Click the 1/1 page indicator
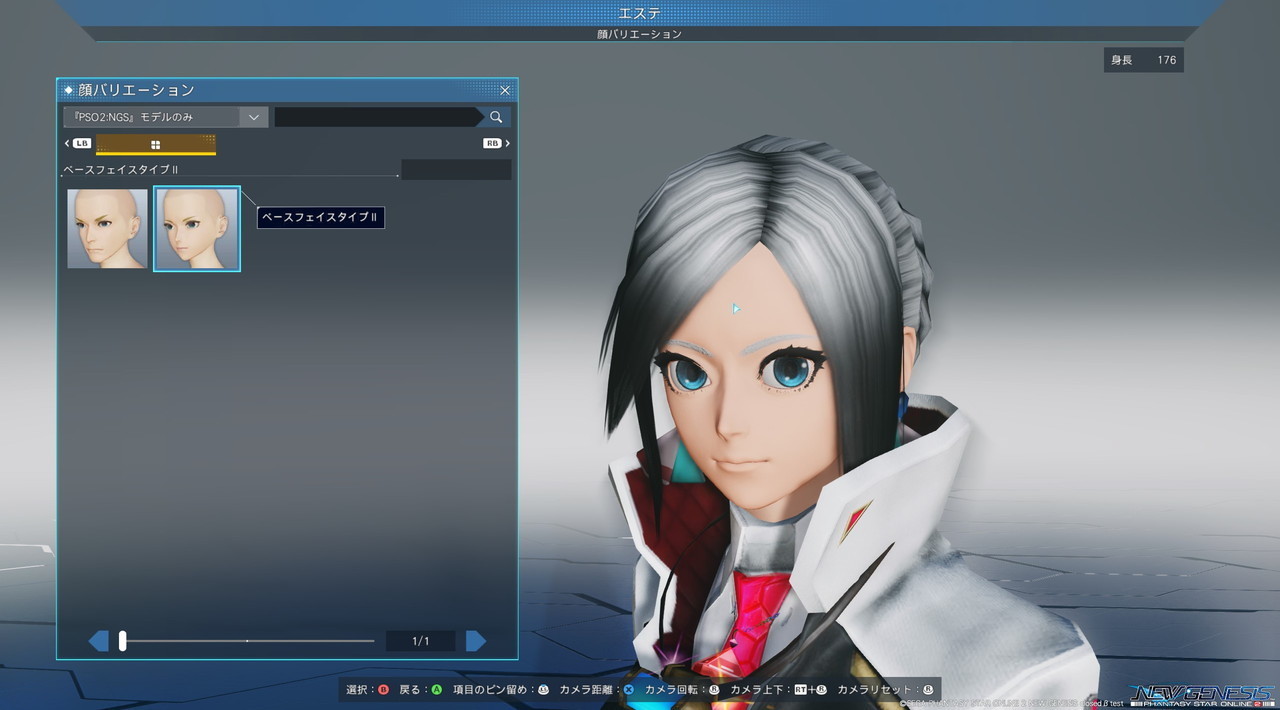This screenshot has height=710, width=1280. [421, 641]
